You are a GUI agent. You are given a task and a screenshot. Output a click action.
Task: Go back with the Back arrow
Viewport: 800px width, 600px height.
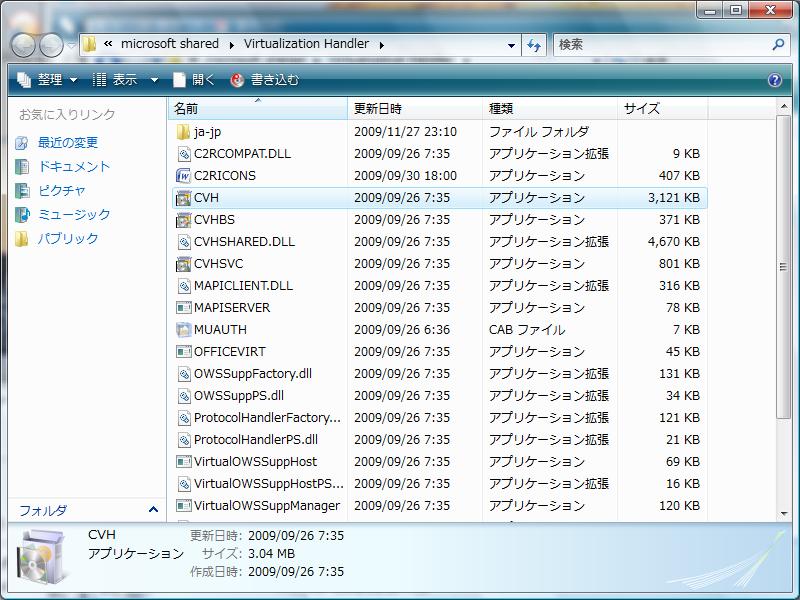pyautogui.click(x=22, y=45)
